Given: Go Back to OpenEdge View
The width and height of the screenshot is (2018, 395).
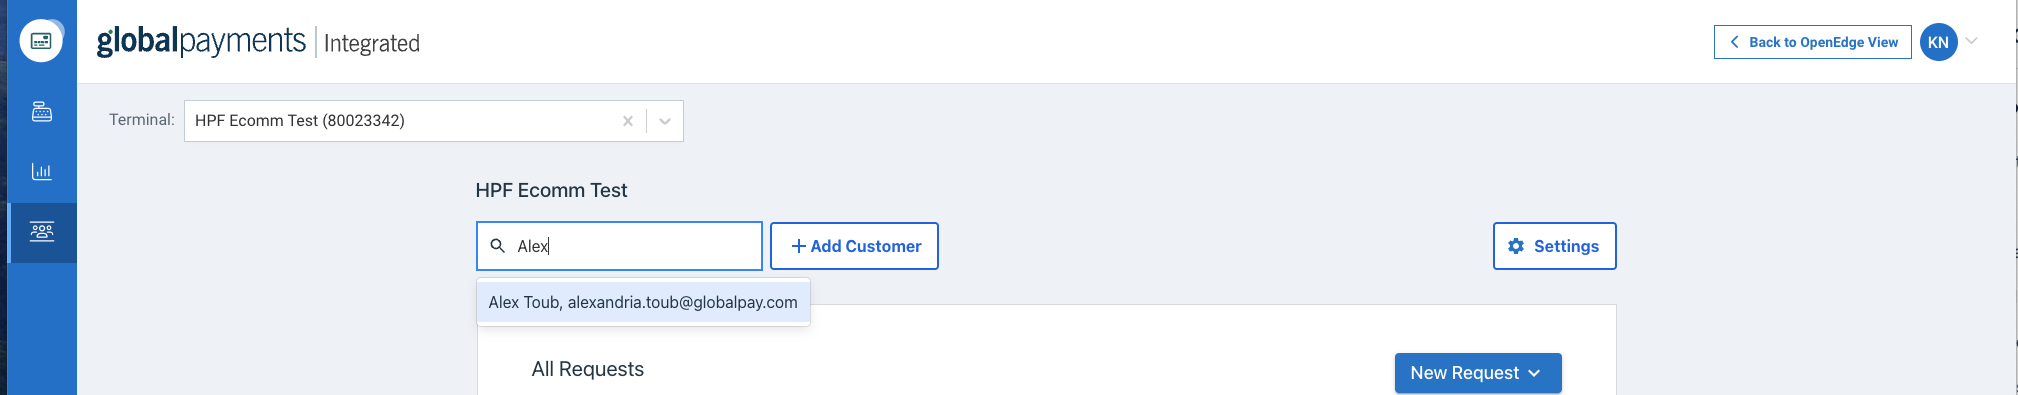Looking at the screenshot, I should coord(1812,42).
